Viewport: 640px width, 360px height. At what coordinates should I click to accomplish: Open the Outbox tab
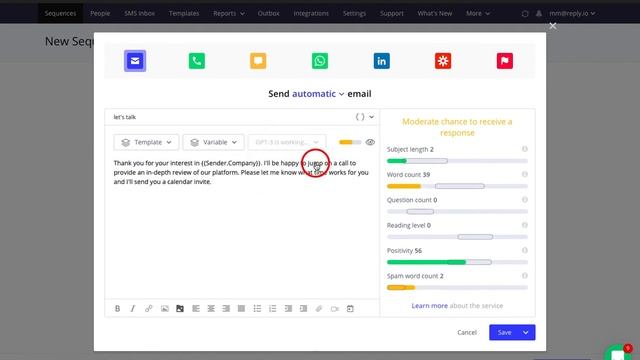coord(269,13)
